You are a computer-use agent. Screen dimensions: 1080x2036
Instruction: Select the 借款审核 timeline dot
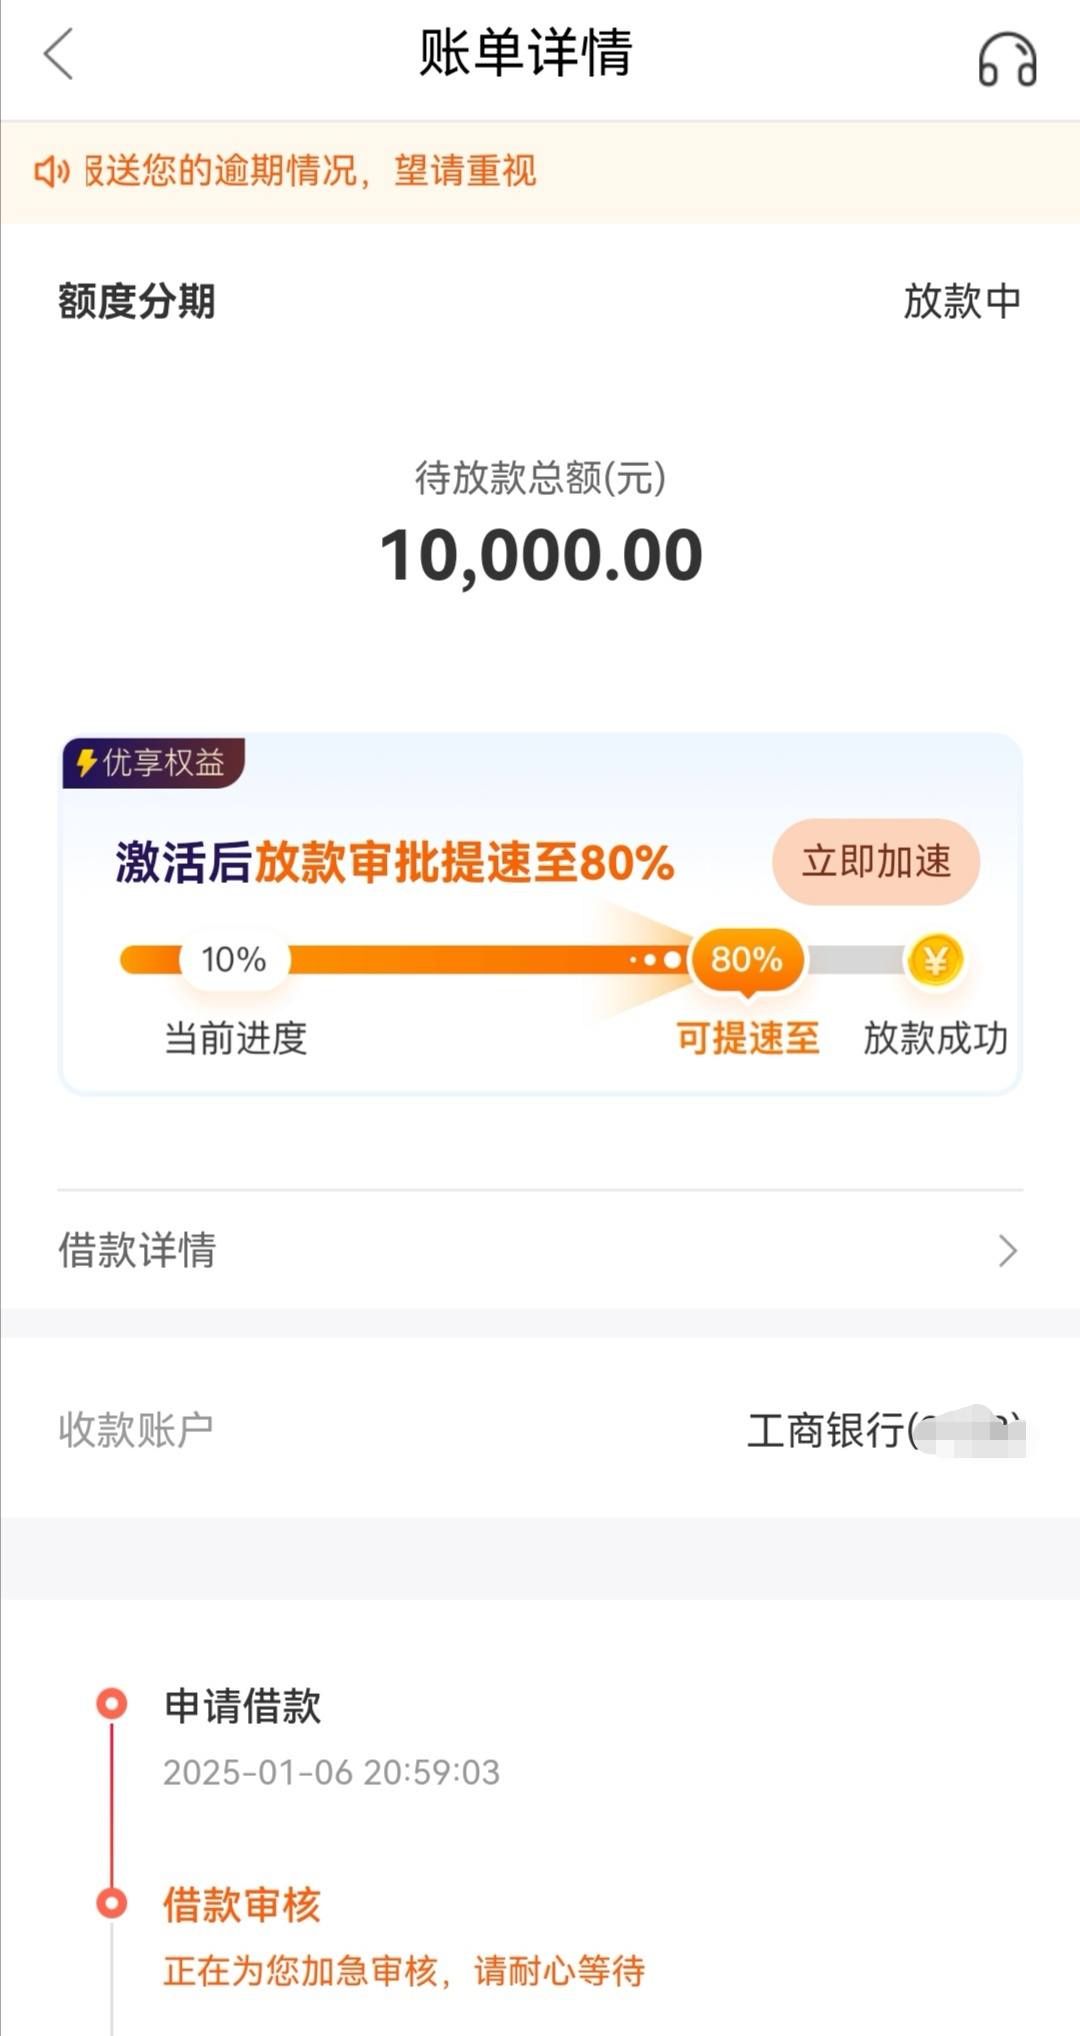coord(112,1902)
